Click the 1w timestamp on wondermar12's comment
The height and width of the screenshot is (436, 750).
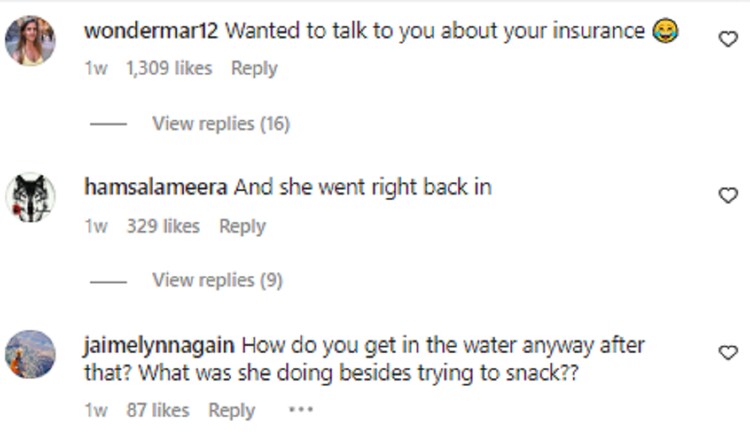96,69
